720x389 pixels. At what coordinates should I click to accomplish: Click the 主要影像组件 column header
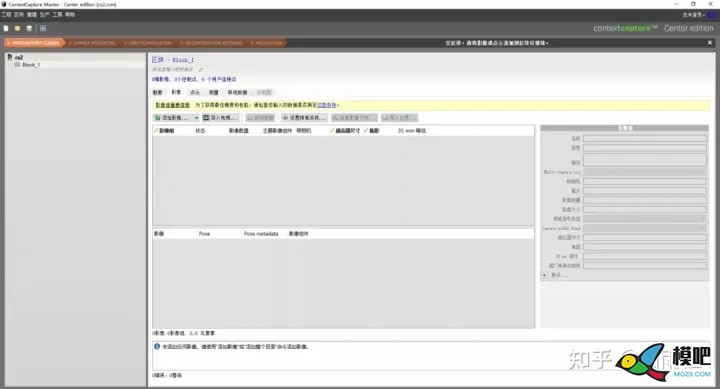[277, 131]
